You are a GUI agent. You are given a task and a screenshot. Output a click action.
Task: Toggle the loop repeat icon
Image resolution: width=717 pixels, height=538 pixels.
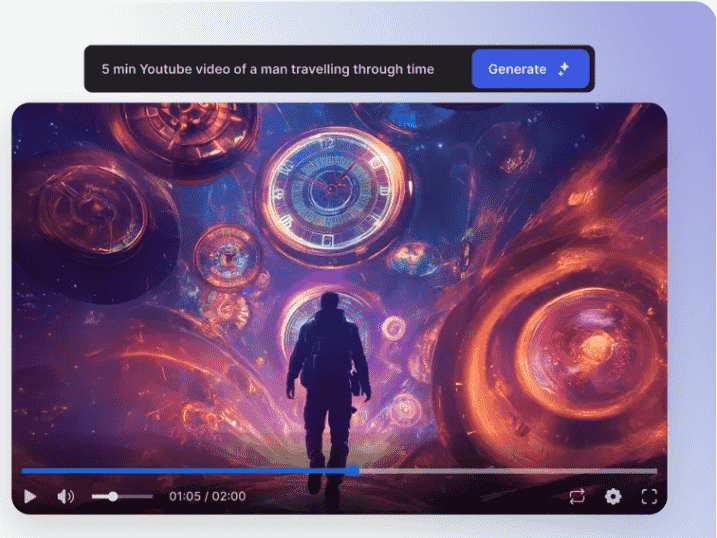[577, 496]
